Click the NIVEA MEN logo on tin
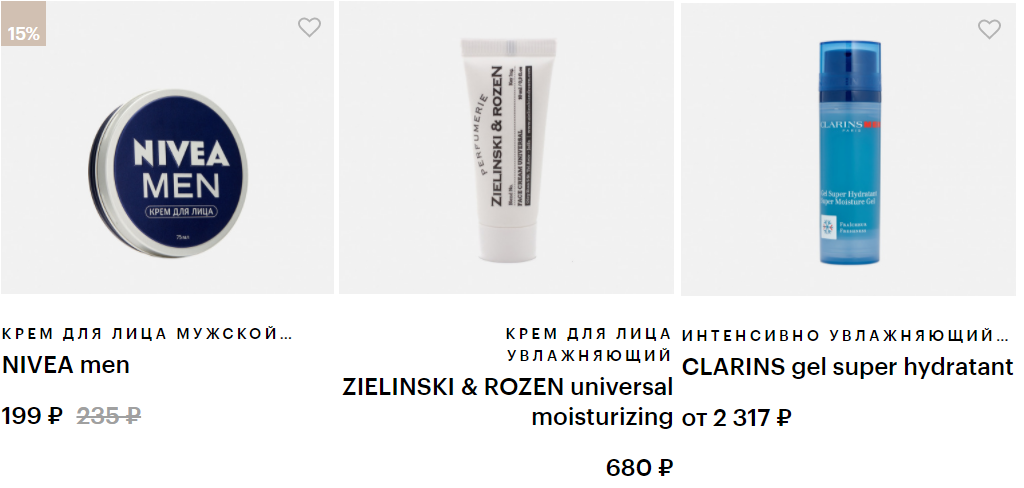 pos(181,169)
